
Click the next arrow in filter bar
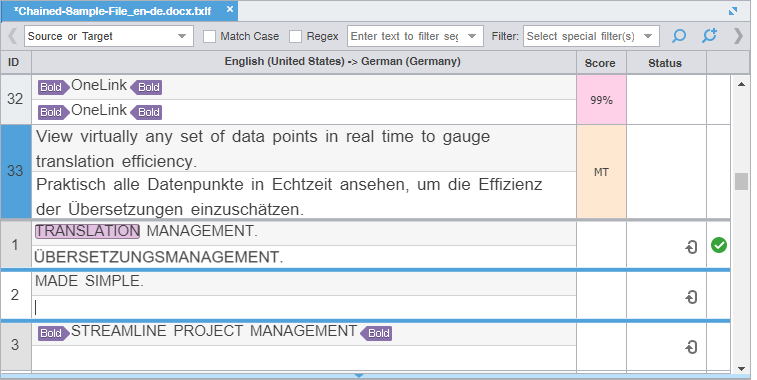tap(738, 36)
